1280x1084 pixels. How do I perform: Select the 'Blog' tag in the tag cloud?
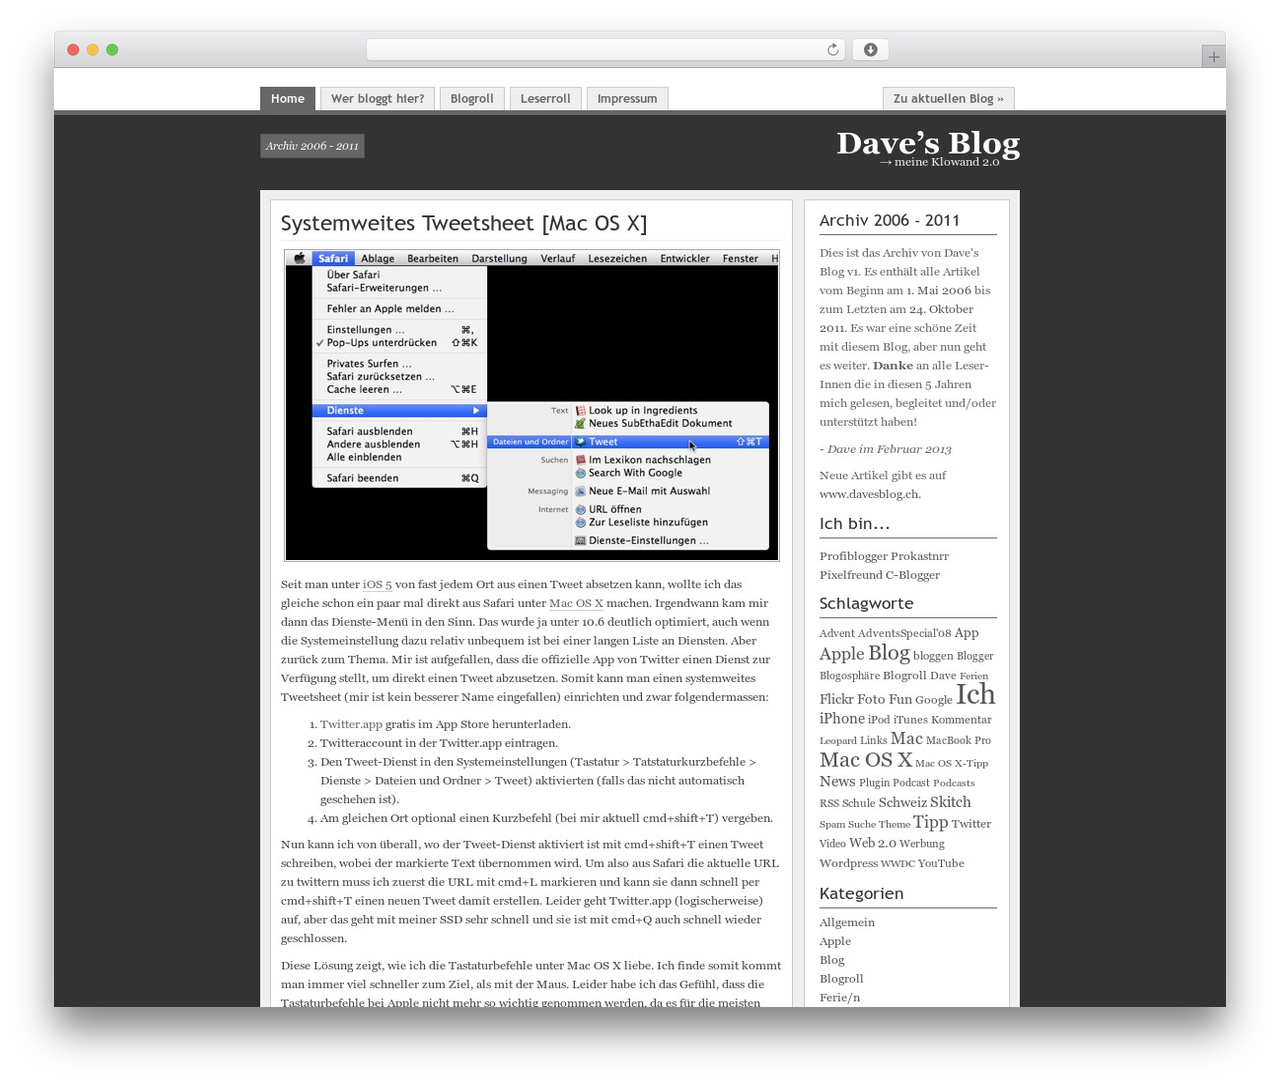889,653
